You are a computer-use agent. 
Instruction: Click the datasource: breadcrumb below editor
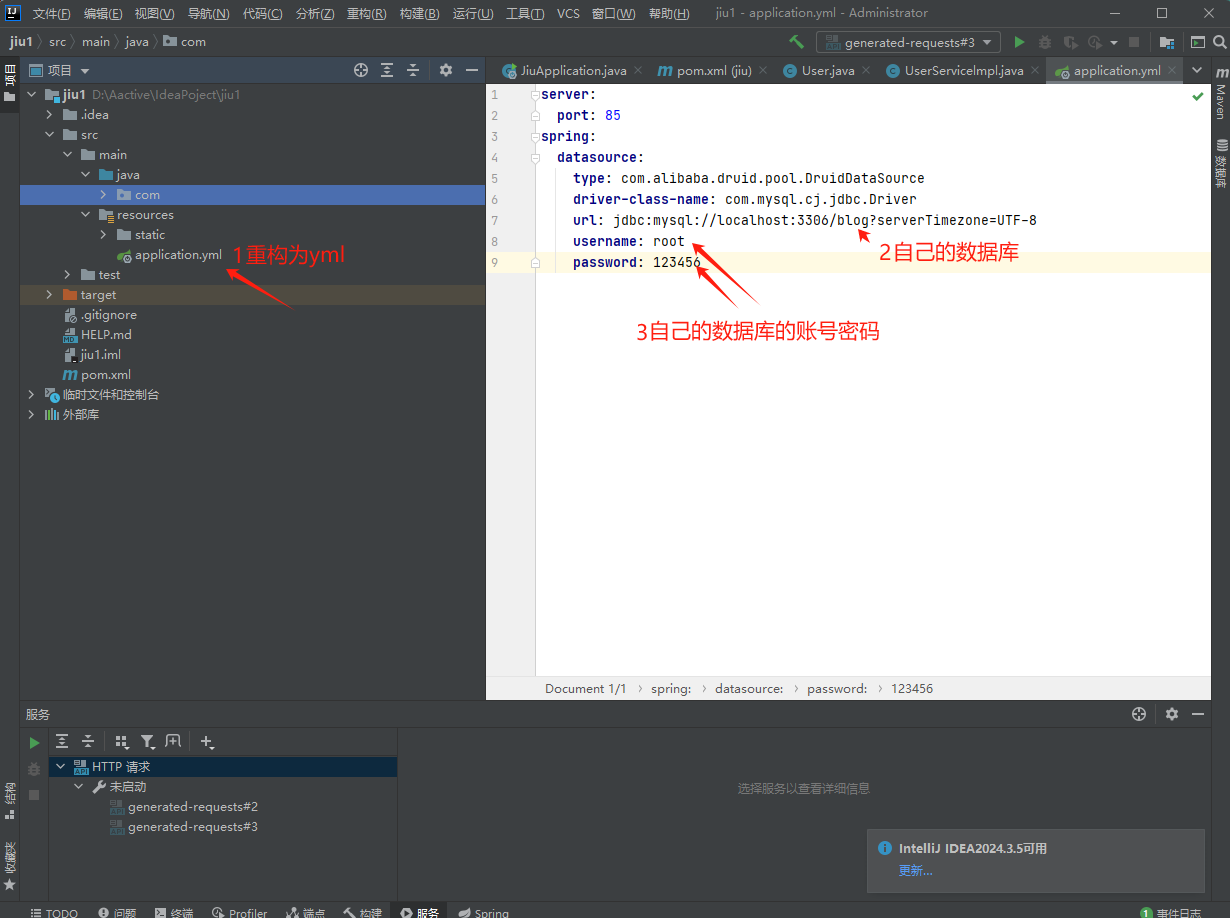(749, 688)
